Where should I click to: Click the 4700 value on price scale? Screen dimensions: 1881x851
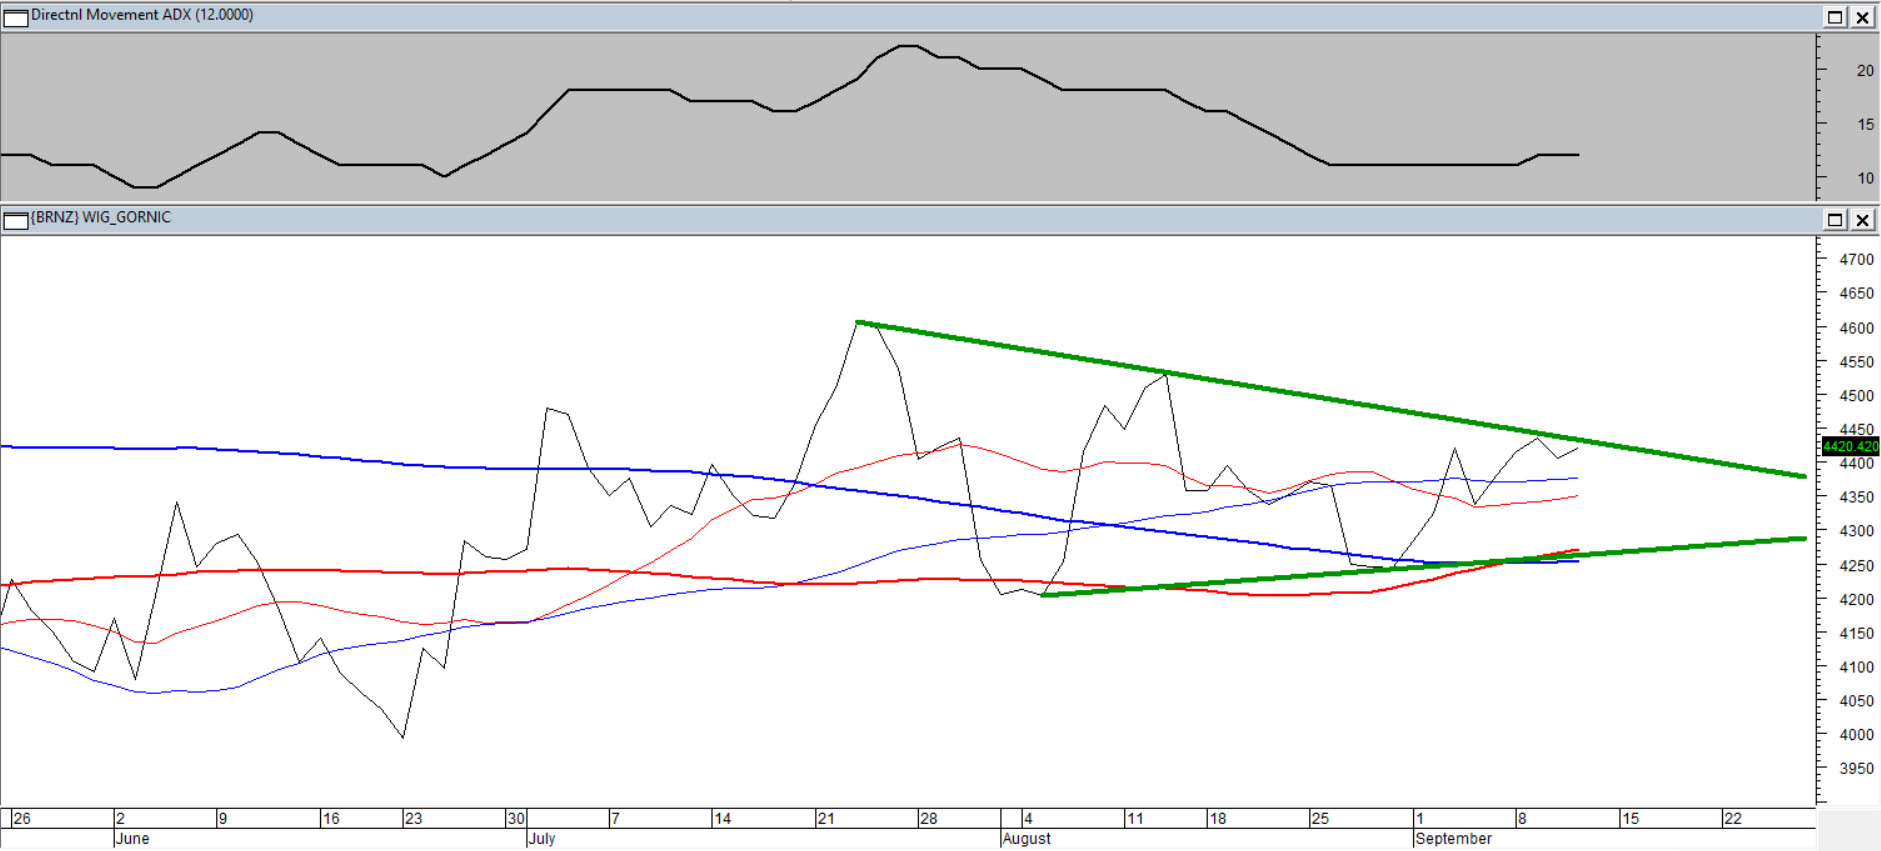(x=1856, y=260)
